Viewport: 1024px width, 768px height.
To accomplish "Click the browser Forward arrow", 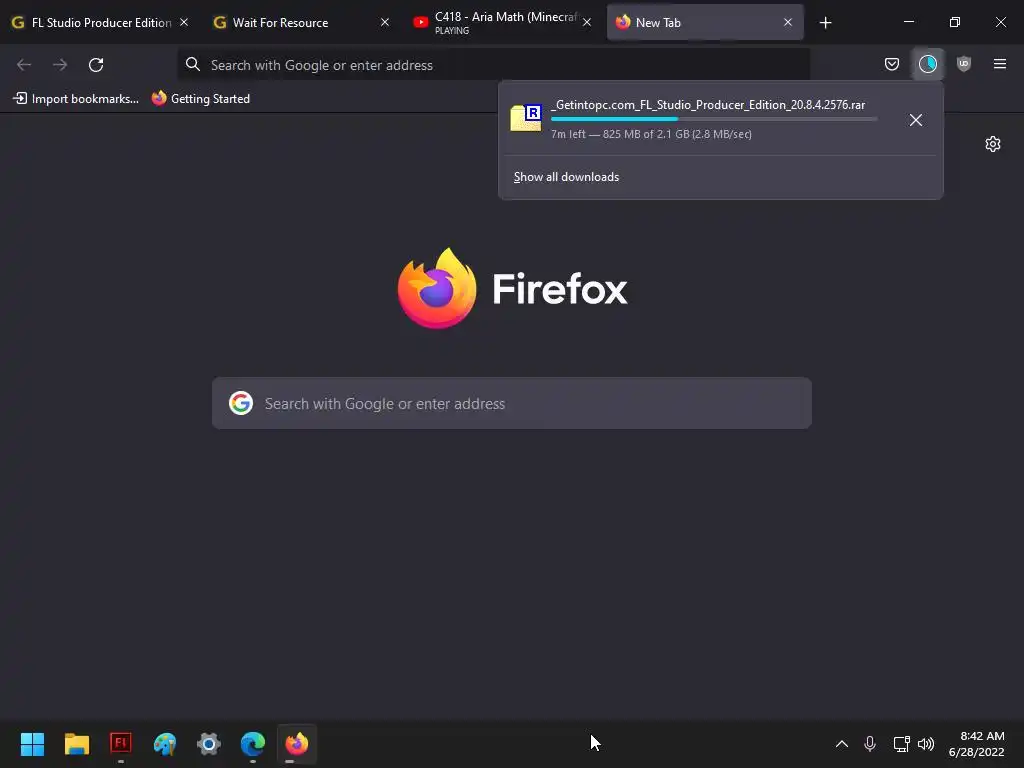I will (x=60, y=65).
